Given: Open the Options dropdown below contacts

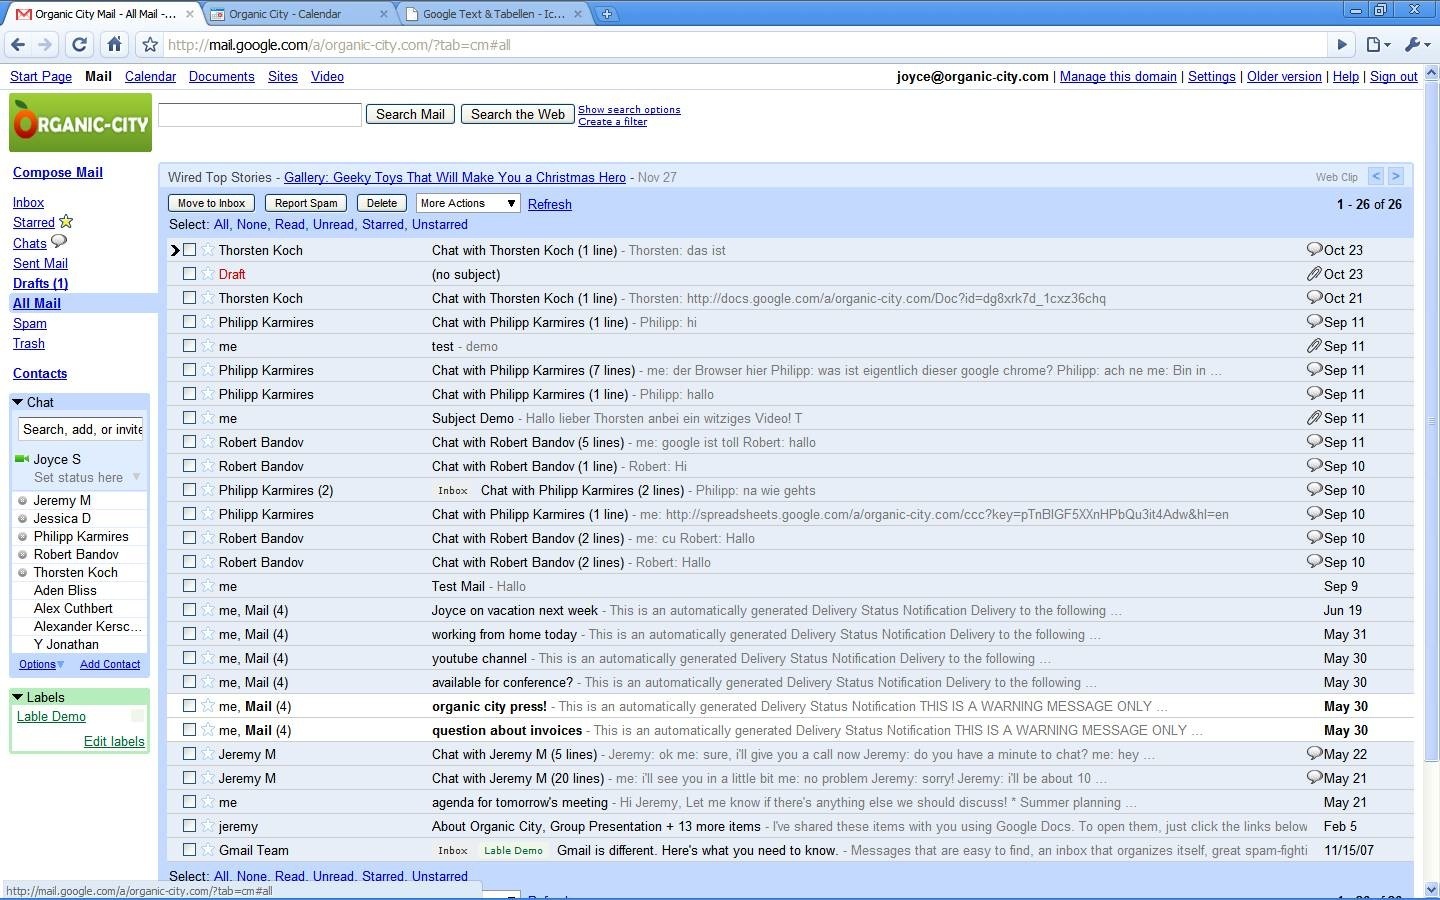Looking at the screenshot, I should 39,663.
